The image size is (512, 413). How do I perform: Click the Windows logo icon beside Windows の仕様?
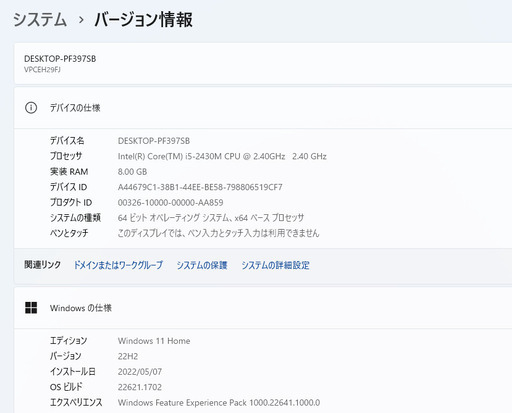(x=31, y=308)
